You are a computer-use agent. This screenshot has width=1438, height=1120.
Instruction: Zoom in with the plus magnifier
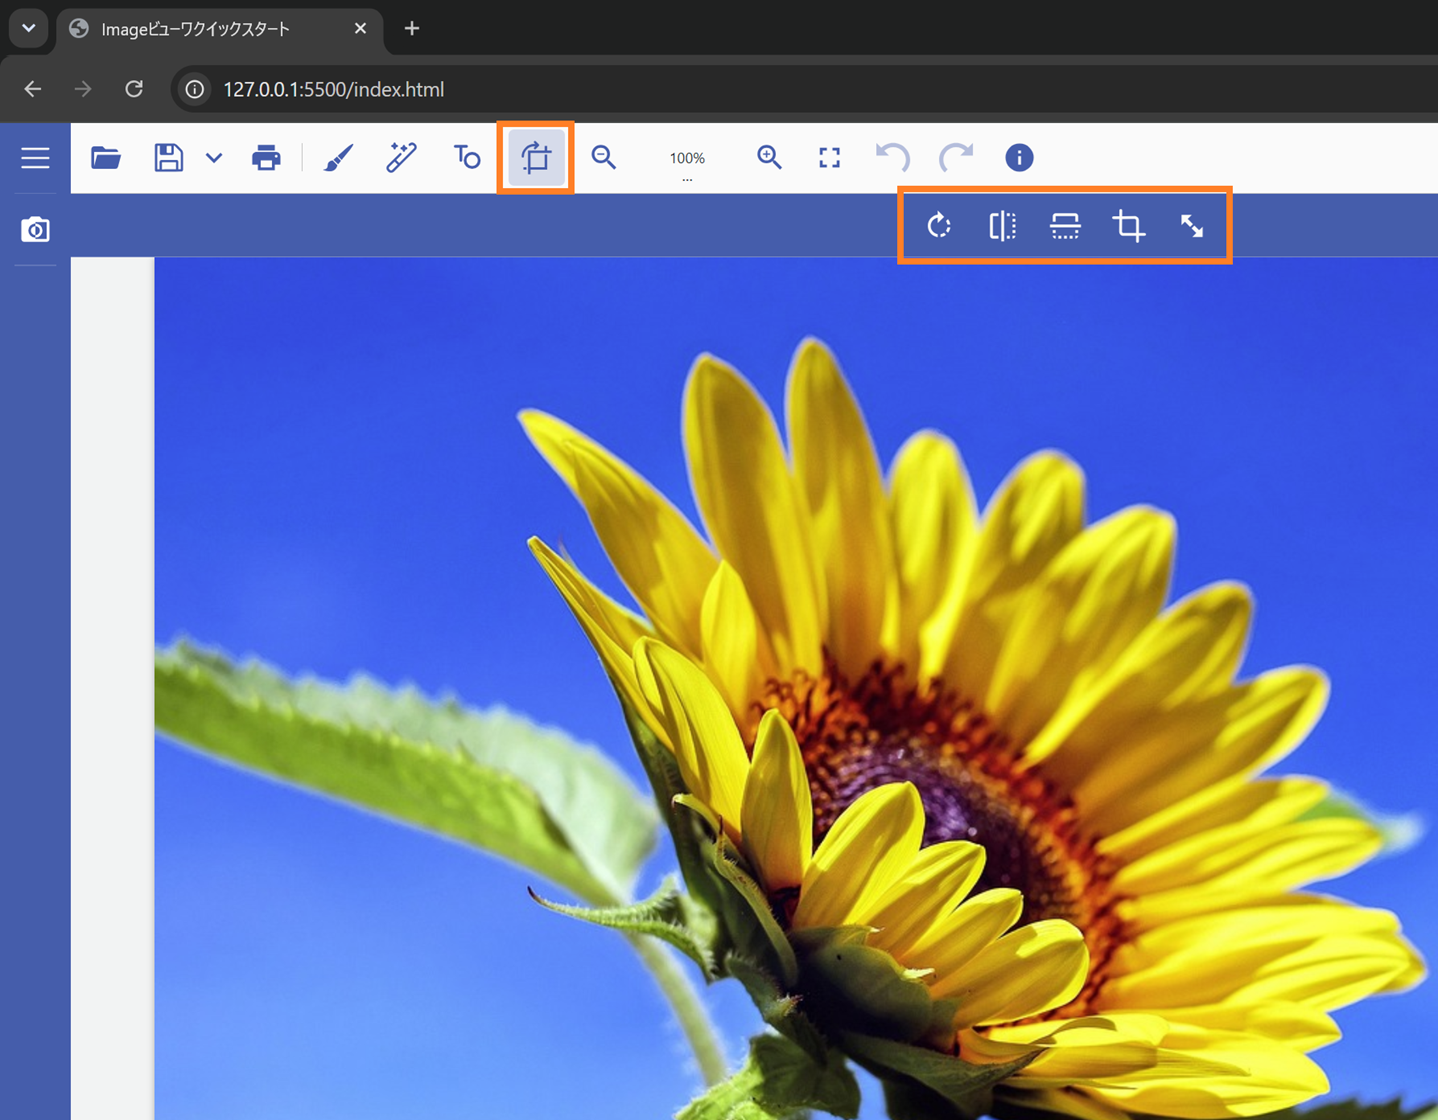coord(769,157)
